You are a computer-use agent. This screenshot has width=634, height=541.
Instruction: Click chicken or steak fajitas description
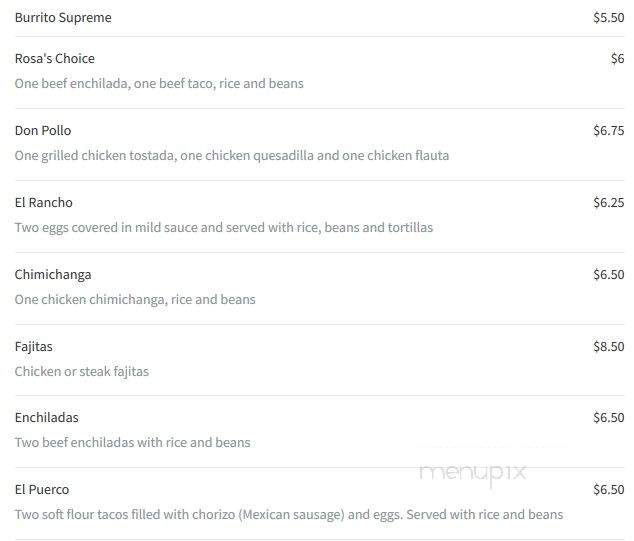pos(82,372)
